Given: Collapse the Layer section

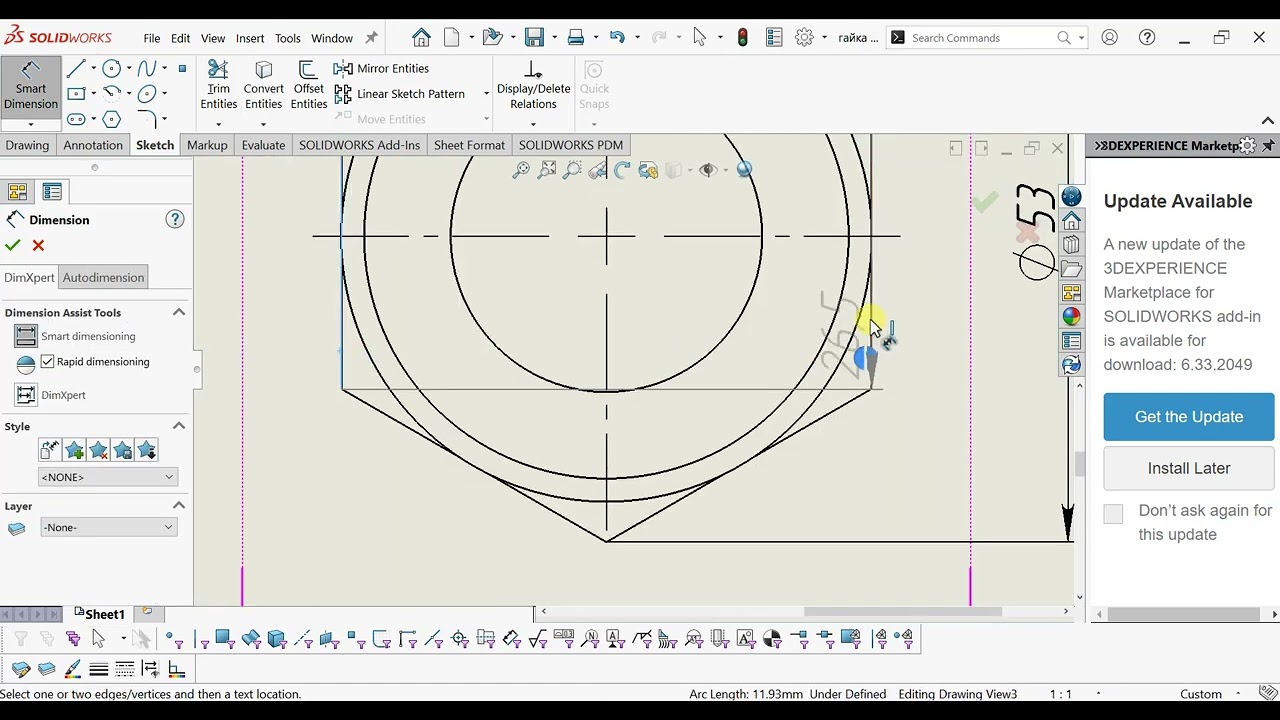Looking at the screenshot, I should 179,506.
